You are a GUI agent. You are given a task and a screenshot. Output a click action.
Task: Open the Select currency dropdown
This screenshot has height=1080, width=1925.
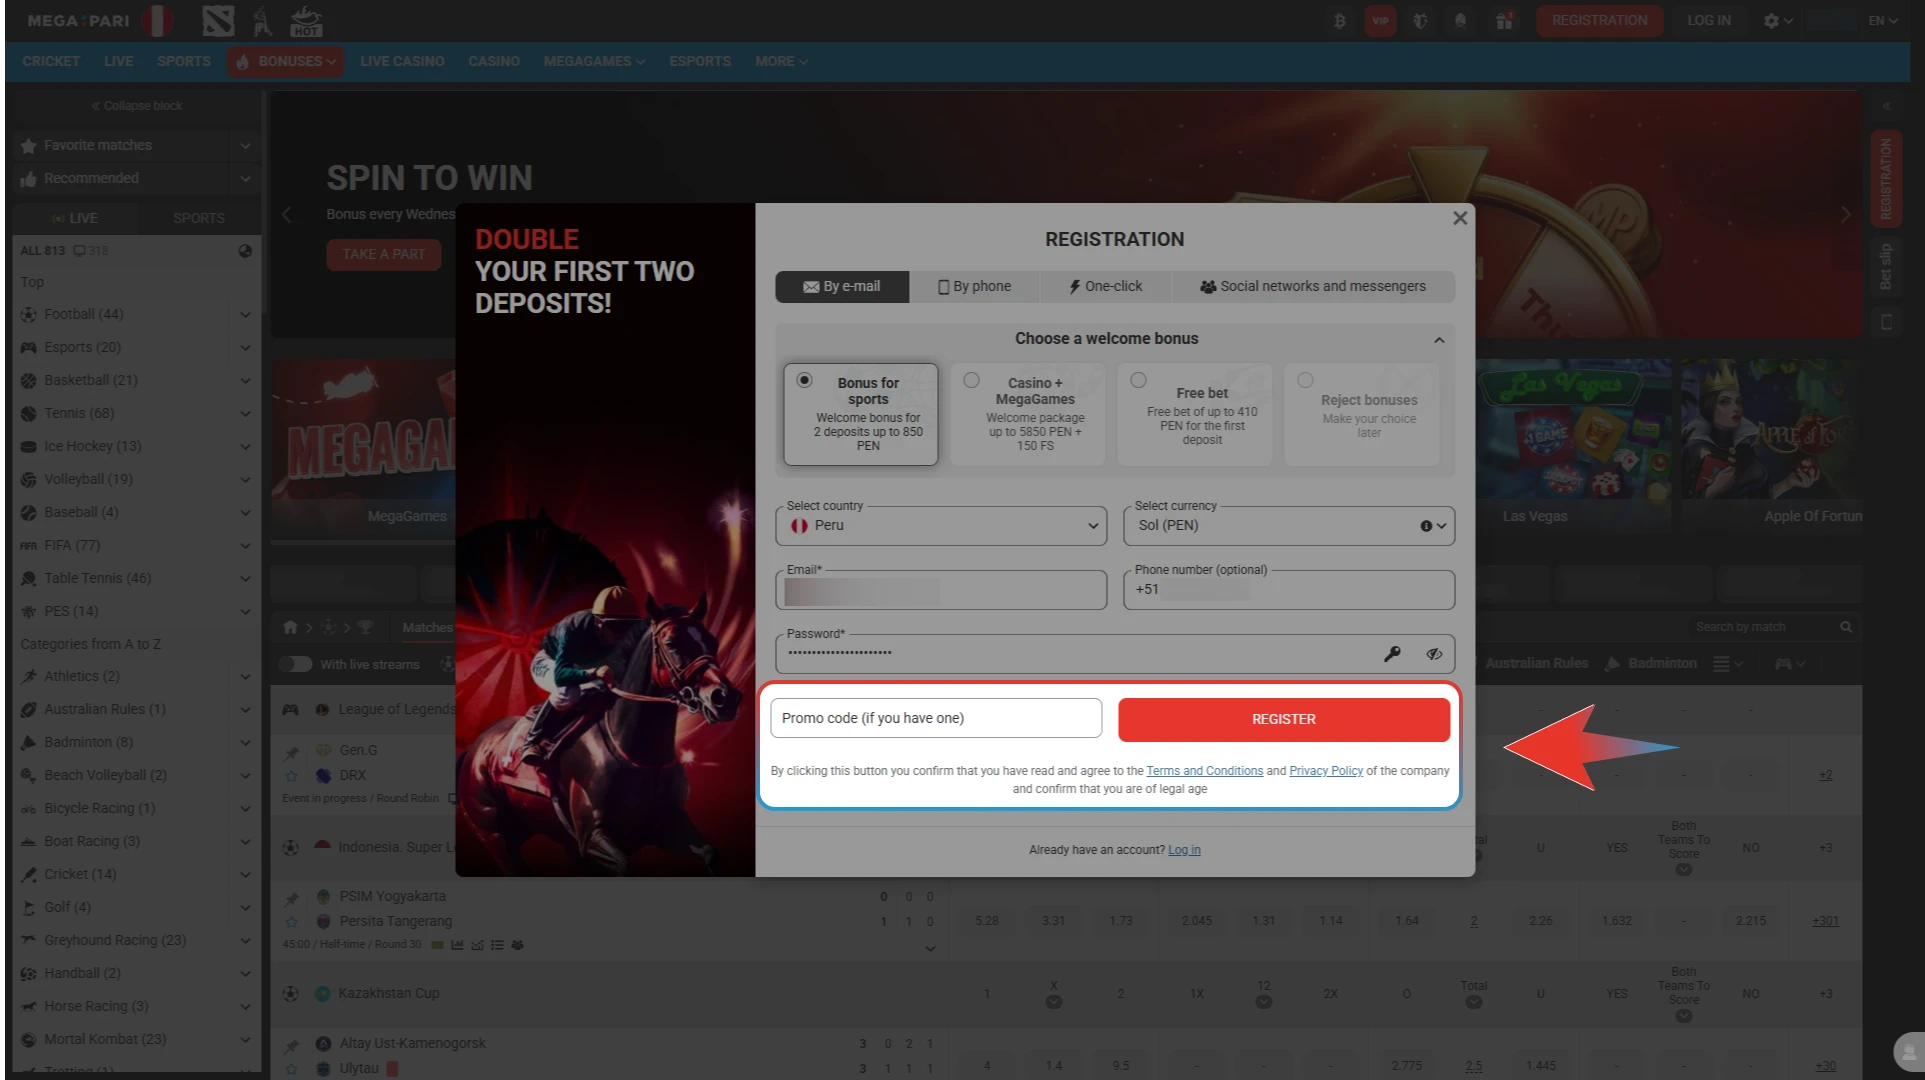coord(1289,526)
